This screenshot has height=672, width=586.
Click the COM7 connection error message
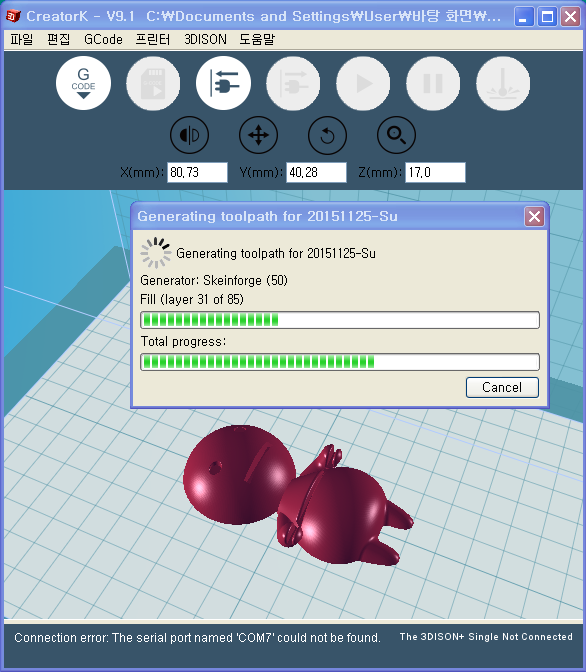197,638
